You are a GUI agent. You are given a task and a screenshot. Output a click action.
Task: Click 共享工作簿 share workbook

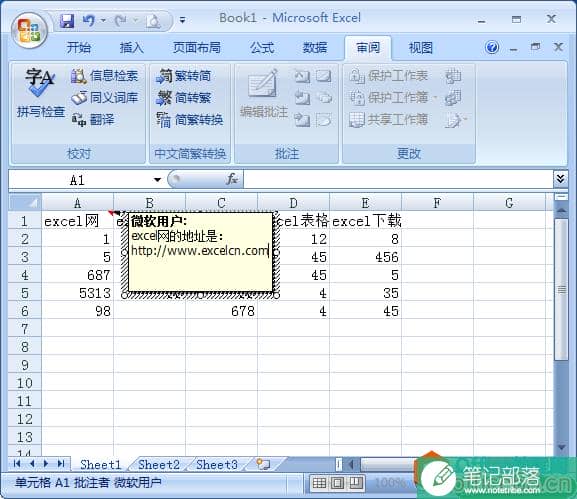pos(389,120)
